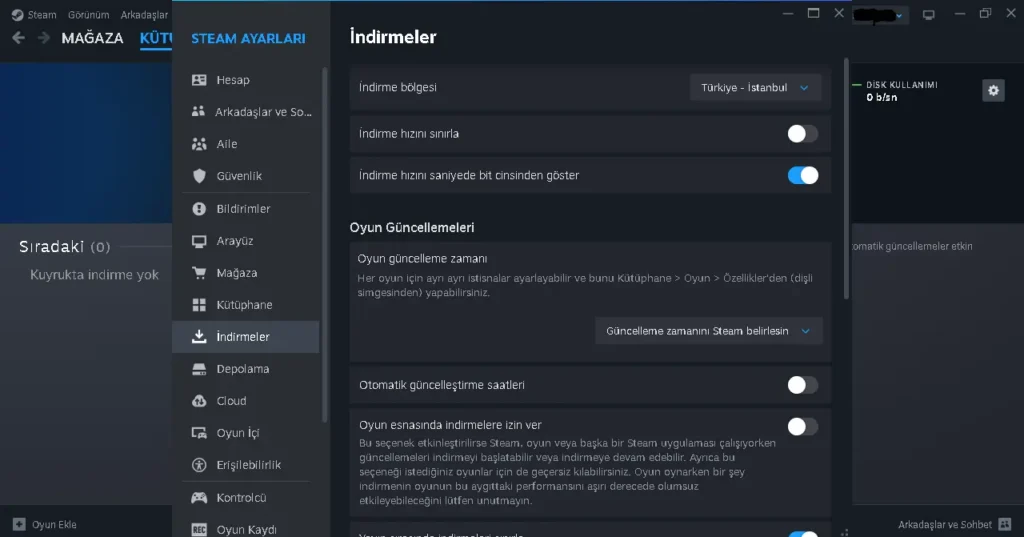Viewport: 1024px width, 537px height.
Task: Click the Arkadaşlar ve Sosyal people icon
Action: click(x=199, y=112)
